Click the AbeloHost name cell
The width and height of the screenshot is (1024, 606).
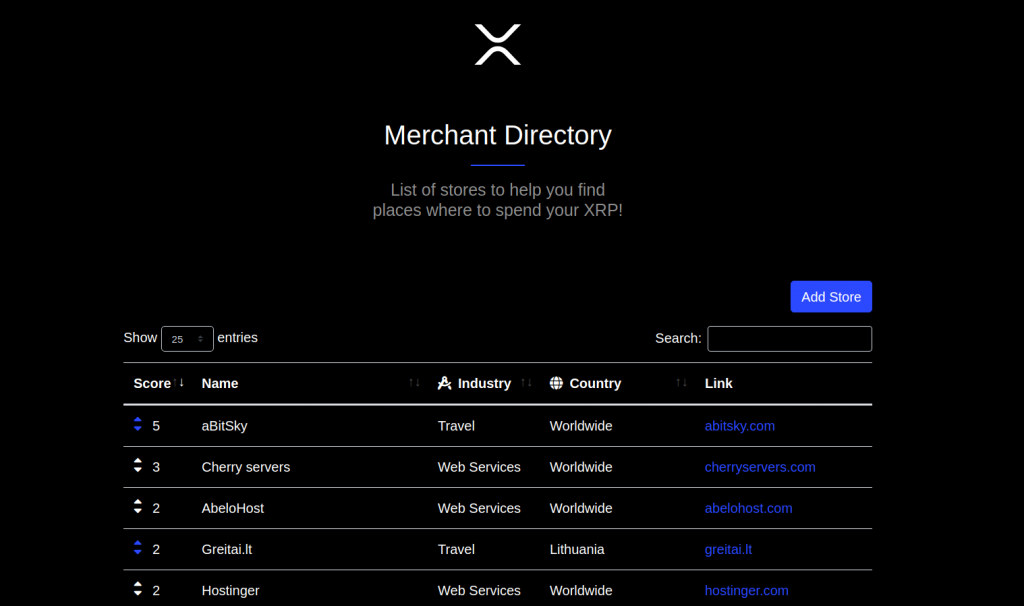(232, 508)
